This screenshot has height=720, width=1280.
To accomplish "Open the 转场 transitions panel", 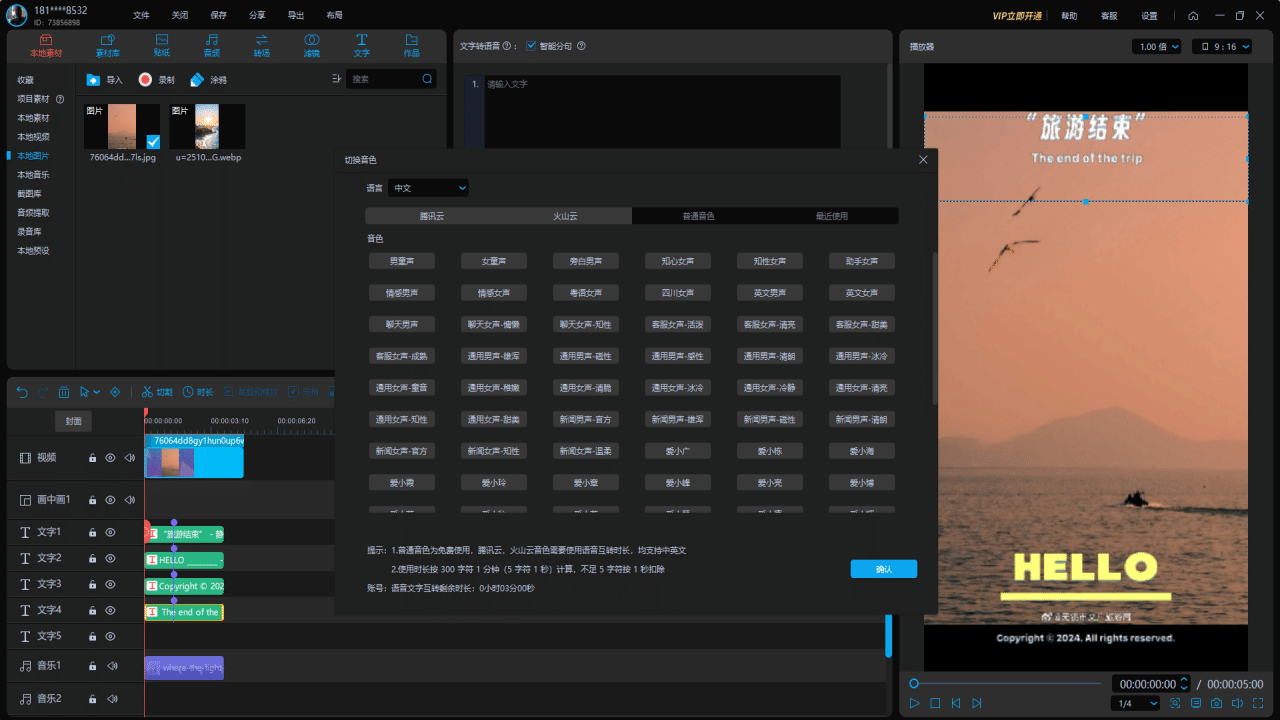I will click(x=261, y=45).
